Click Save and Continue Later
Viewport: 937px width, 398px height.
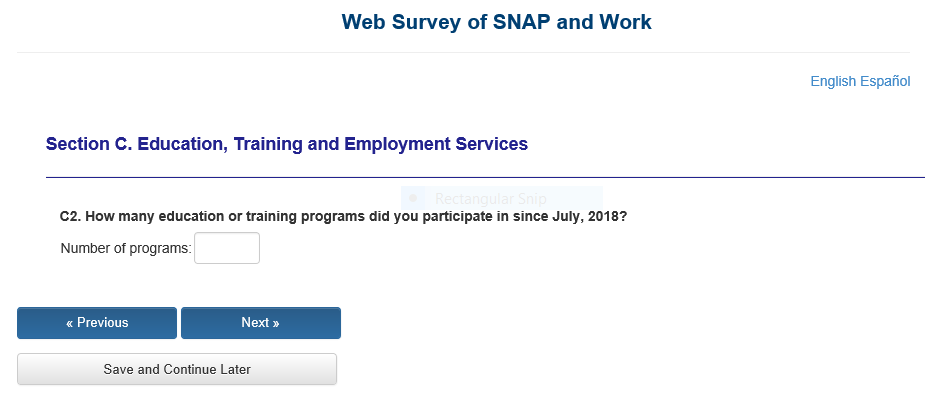click(177, 369)
